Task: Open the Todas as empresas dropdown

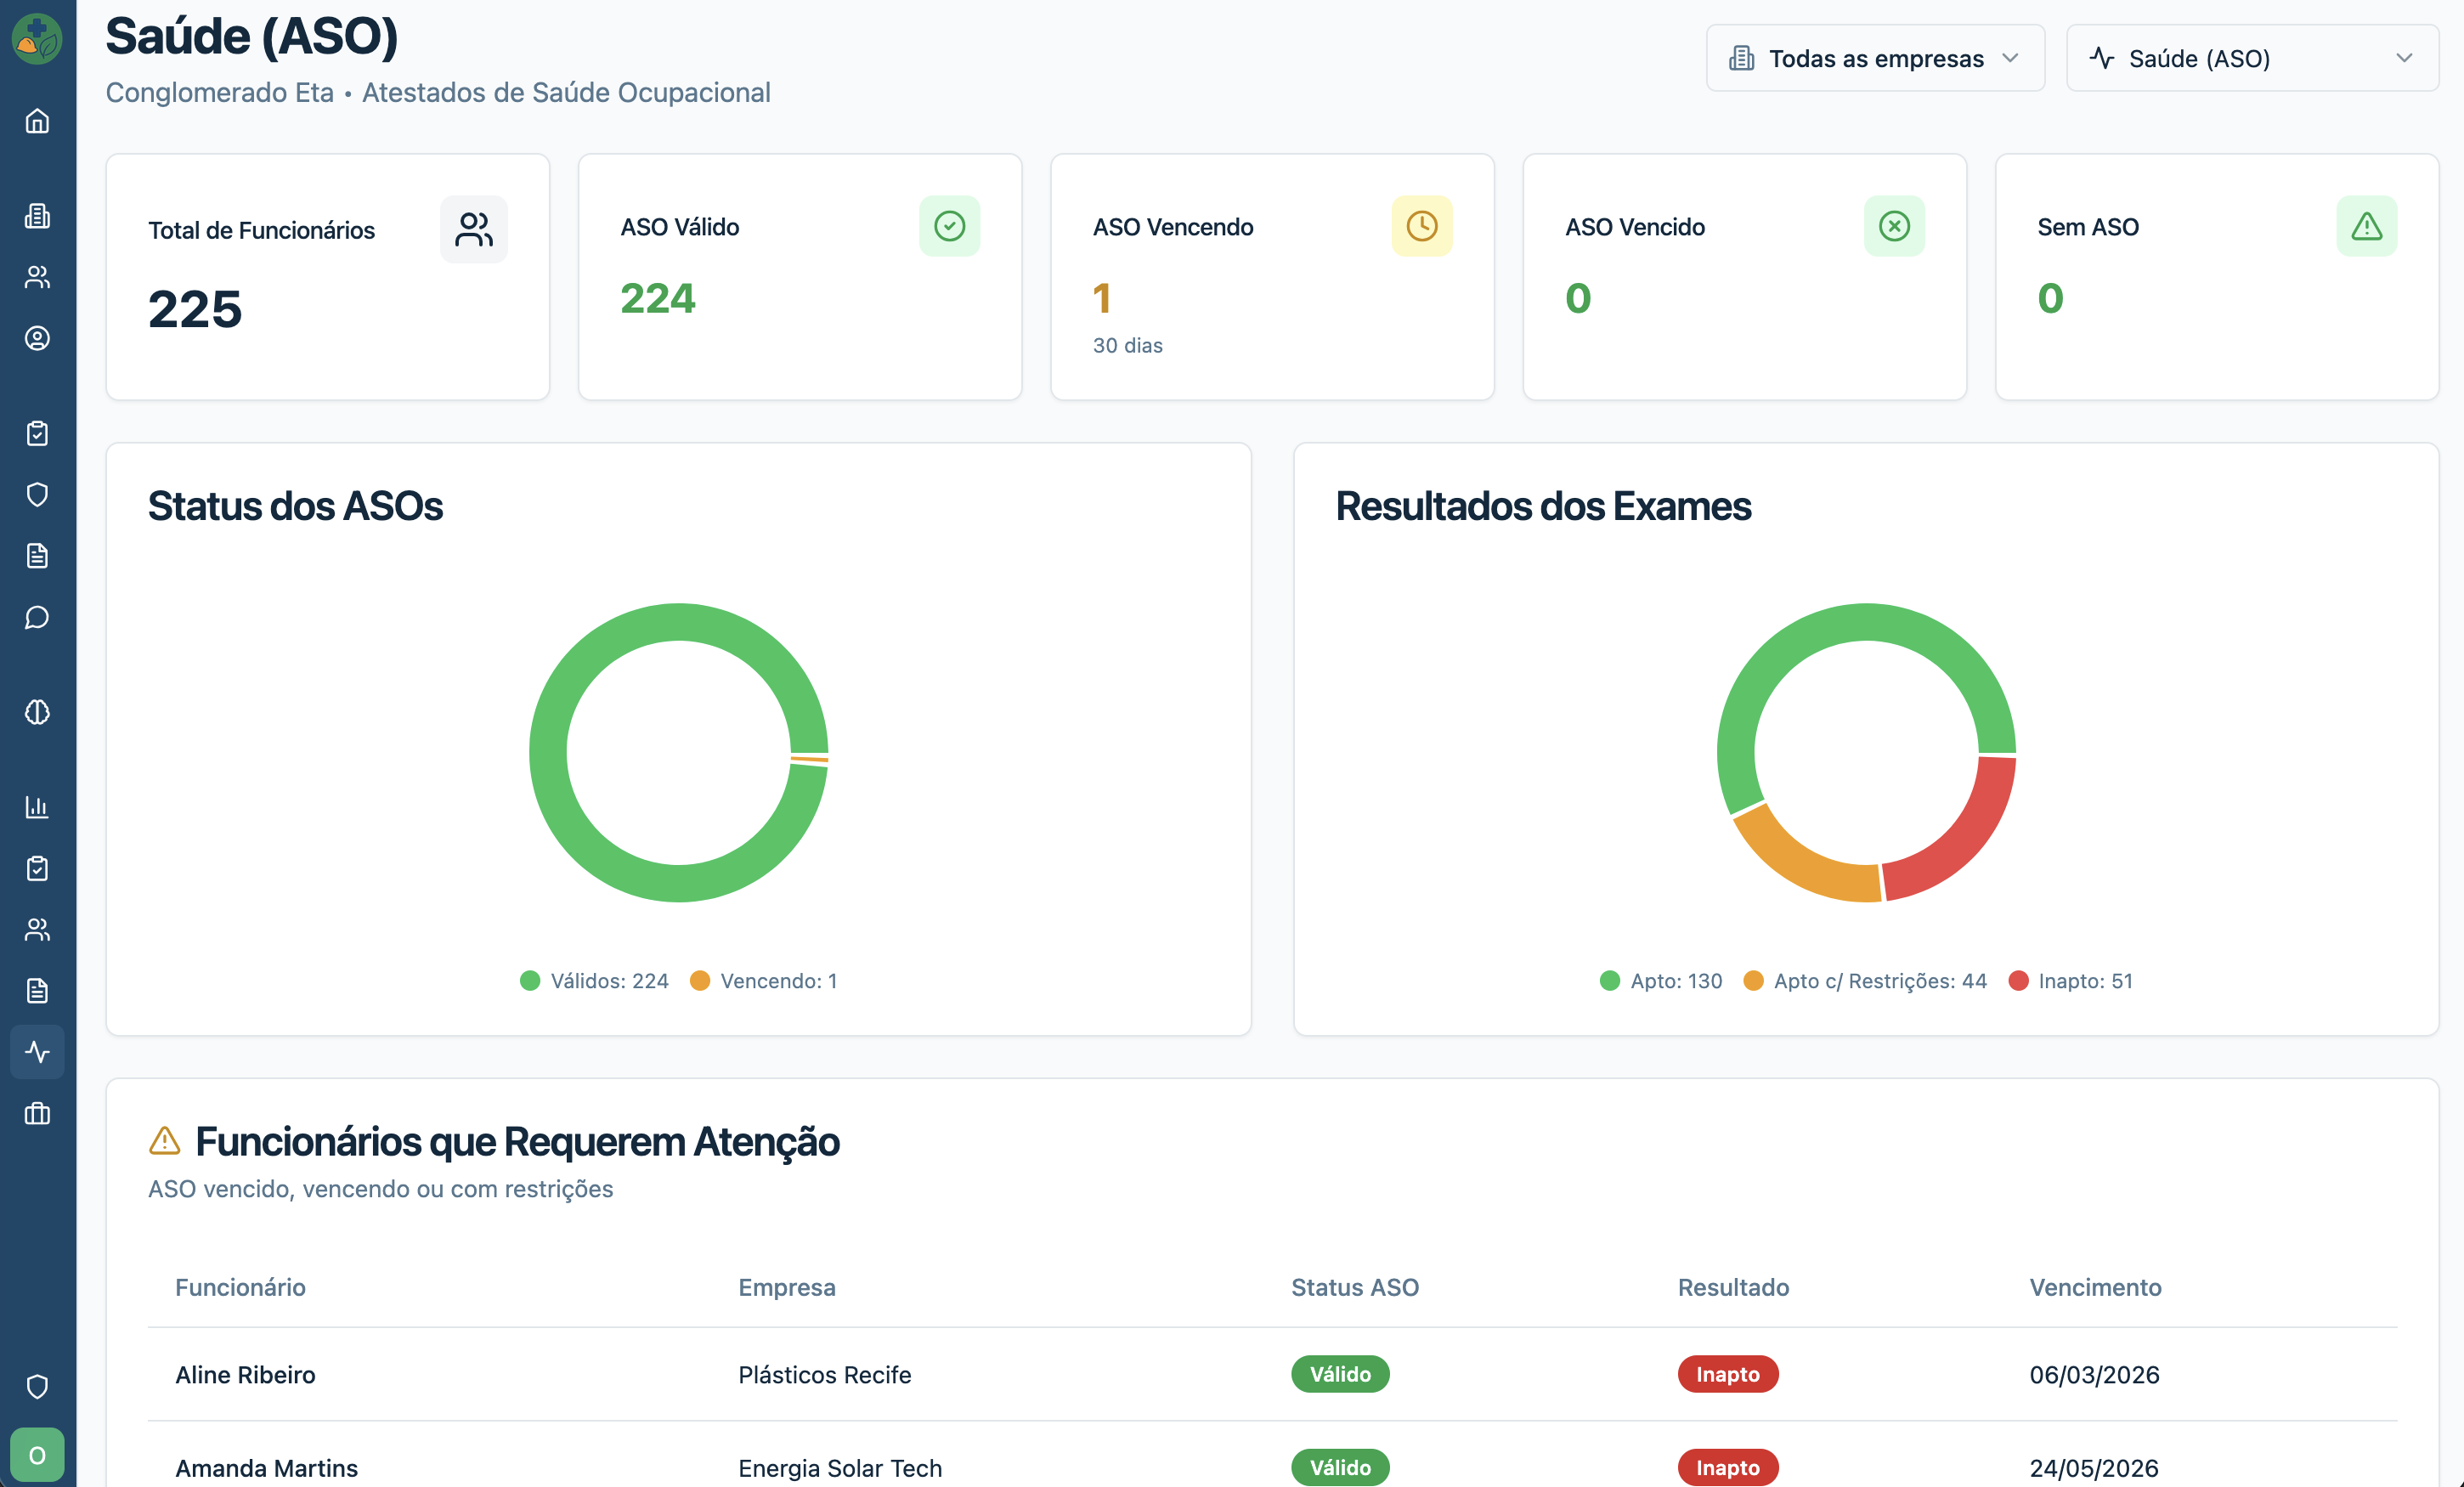Action: 1874,58
